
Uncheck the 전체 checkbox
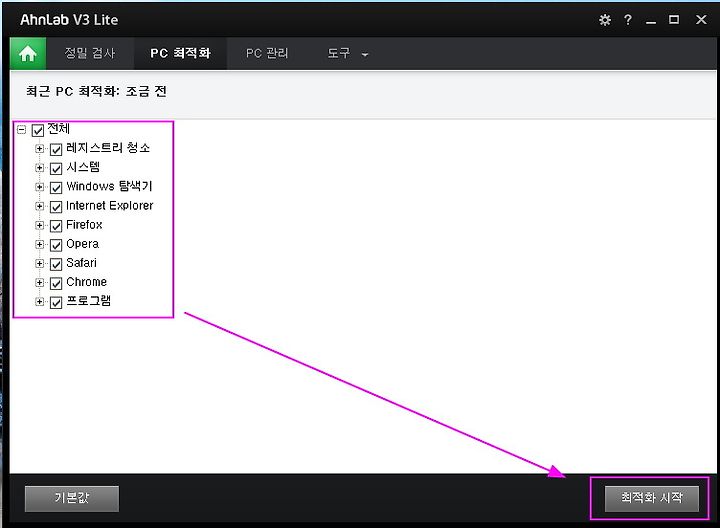38,130
